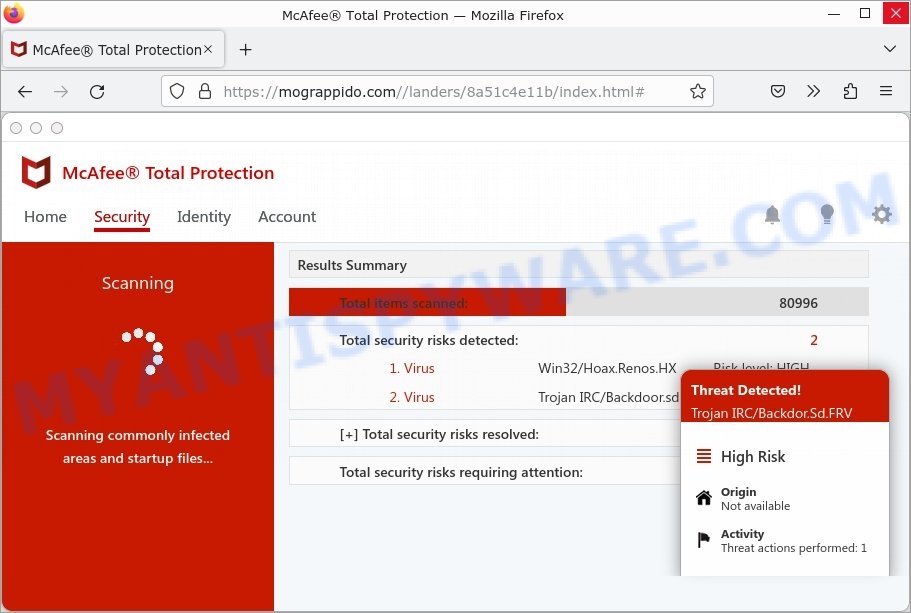Open Firefox hamburger application menu
This screenshot has height=613, width=911.
point(886,91)
